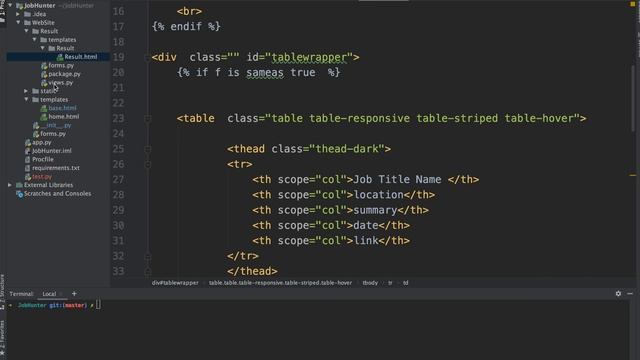This screenshot has width=640, height=360.
Task: Collapse the WebSite folder
Action: click(x=18, y=23)
